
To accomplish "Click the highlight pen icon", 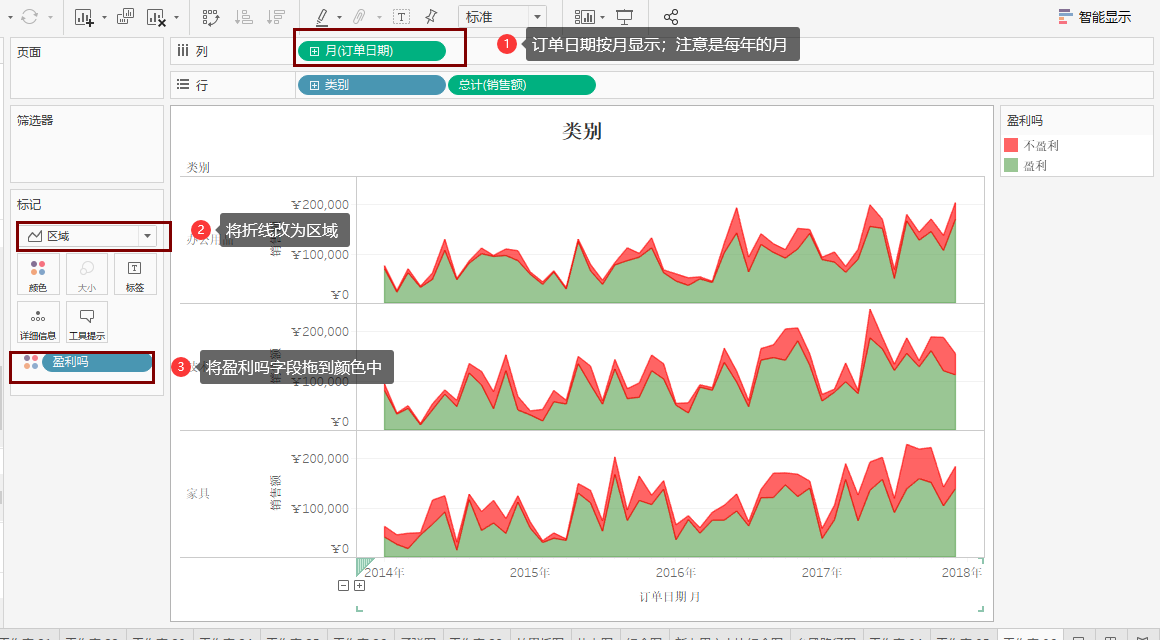I will [x=322, y=16].
